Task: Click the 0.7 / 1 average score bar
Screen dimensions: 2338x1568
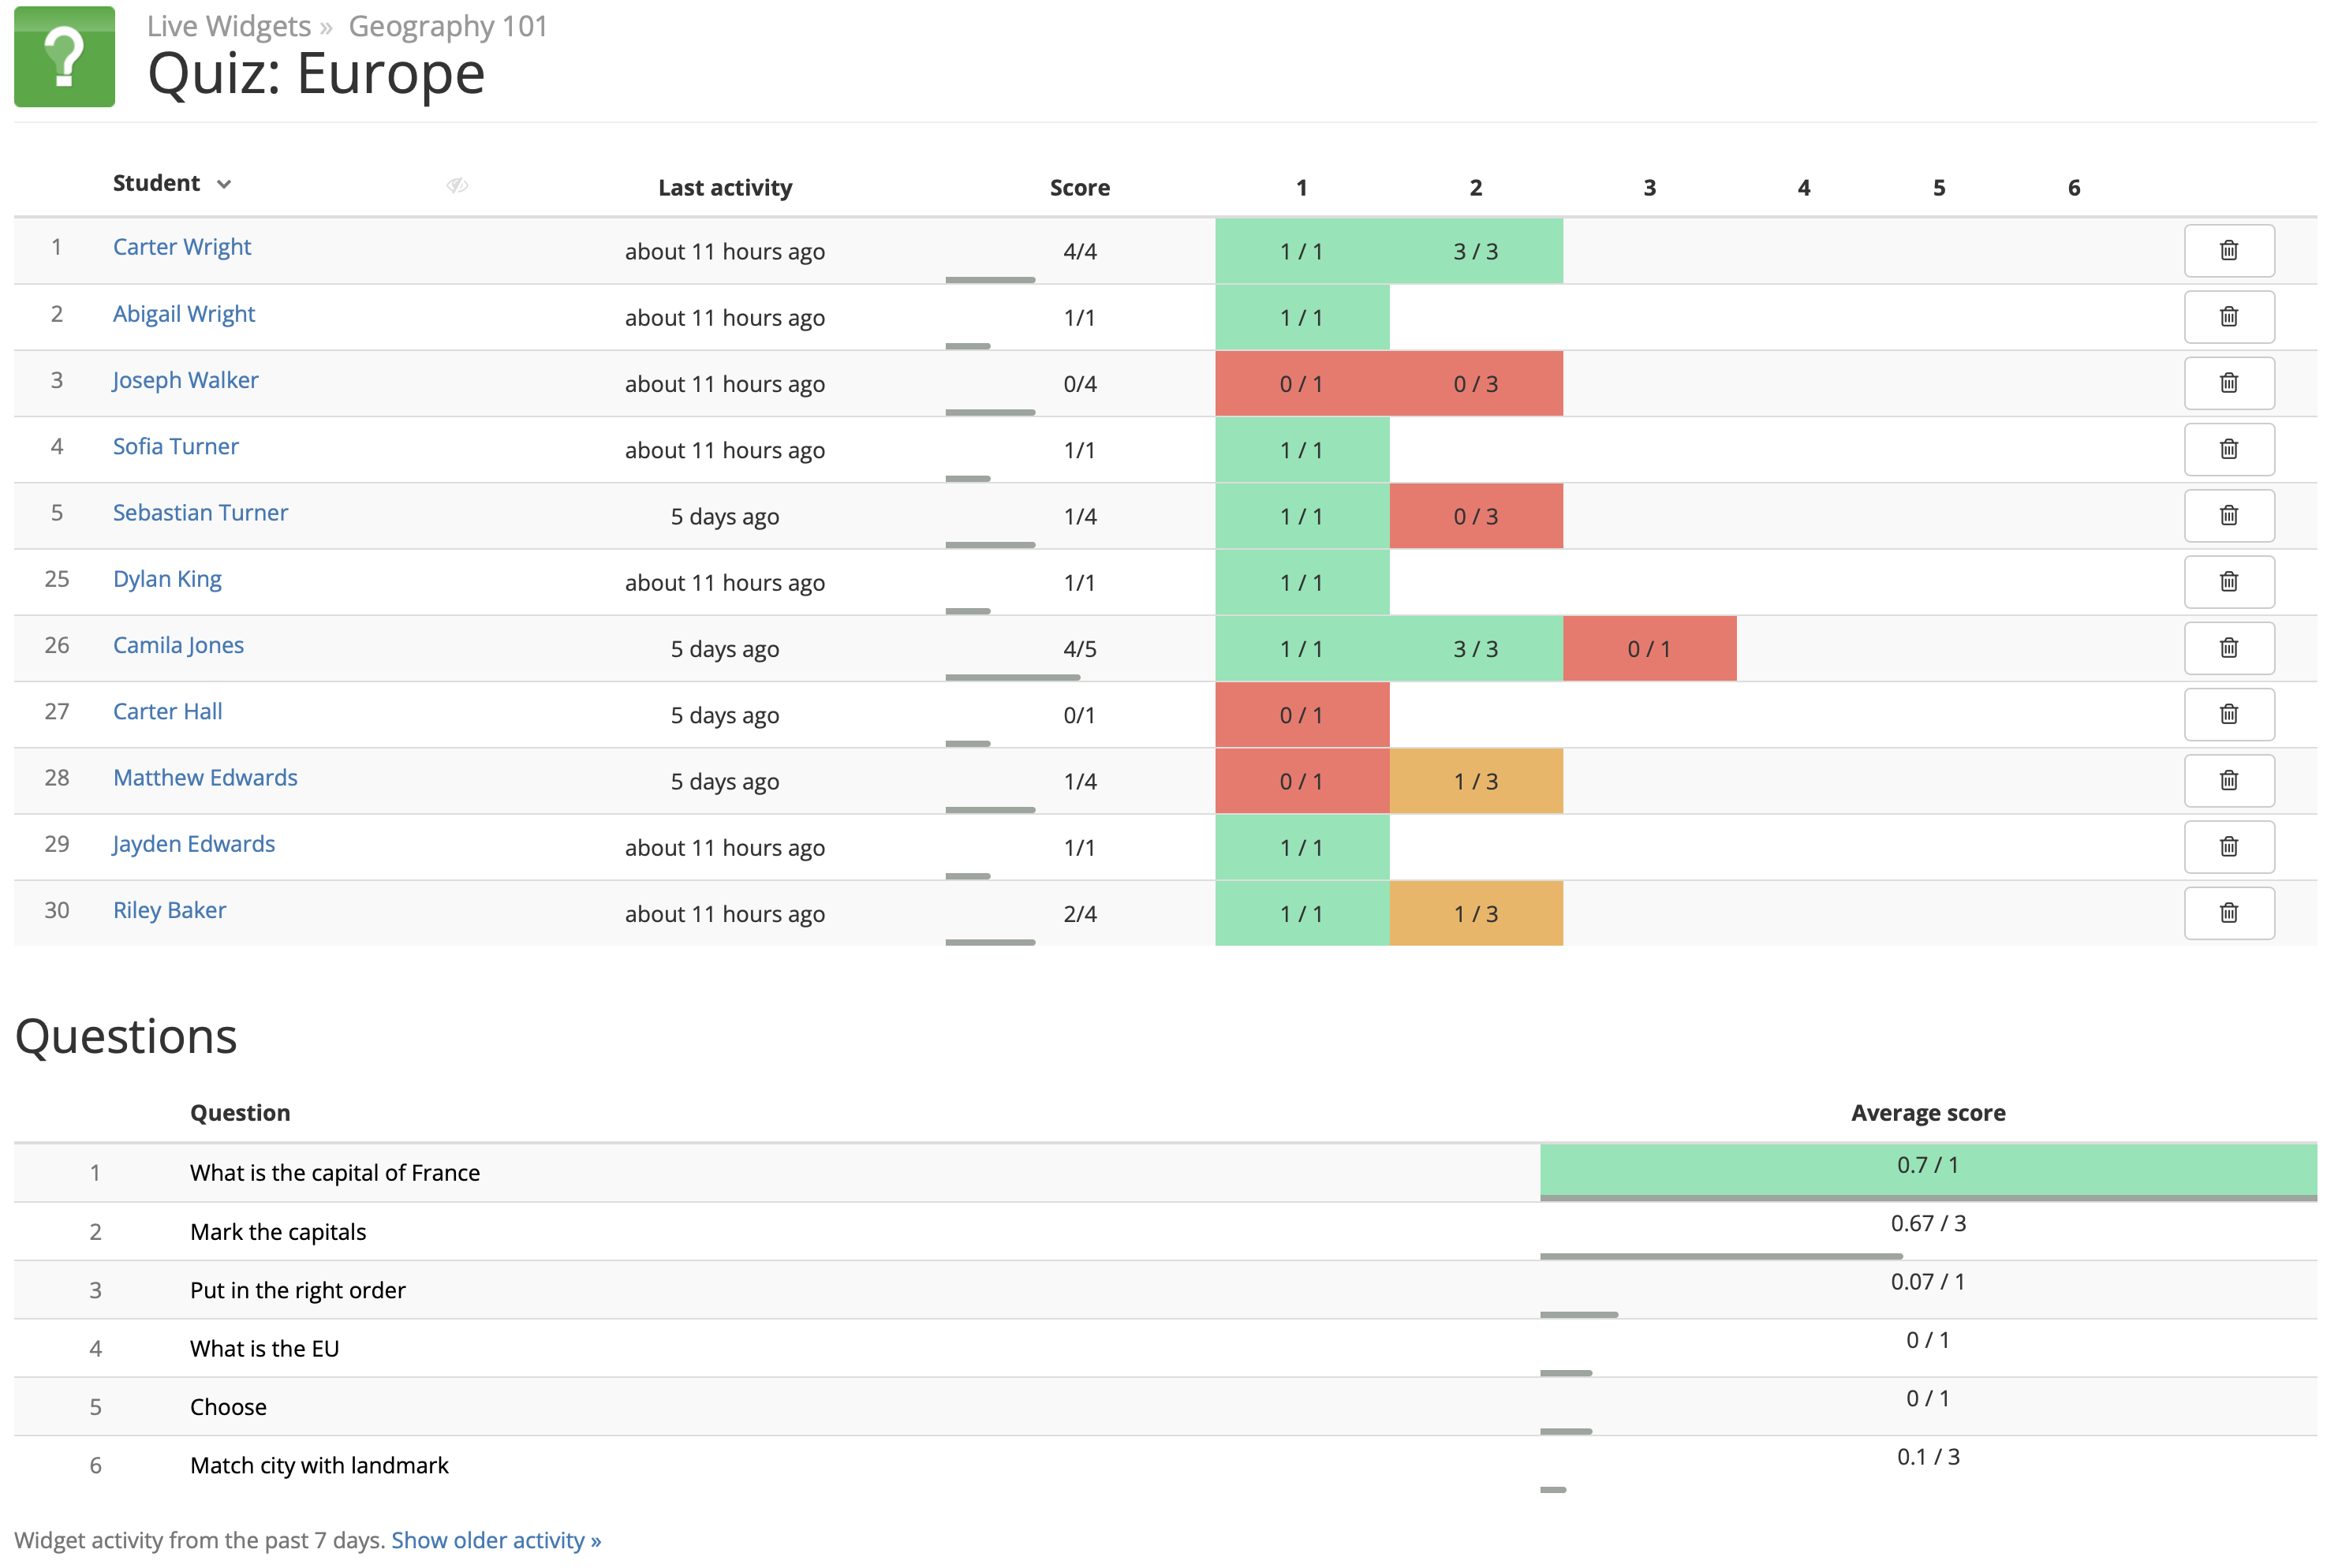Action: (1928, 1172)
